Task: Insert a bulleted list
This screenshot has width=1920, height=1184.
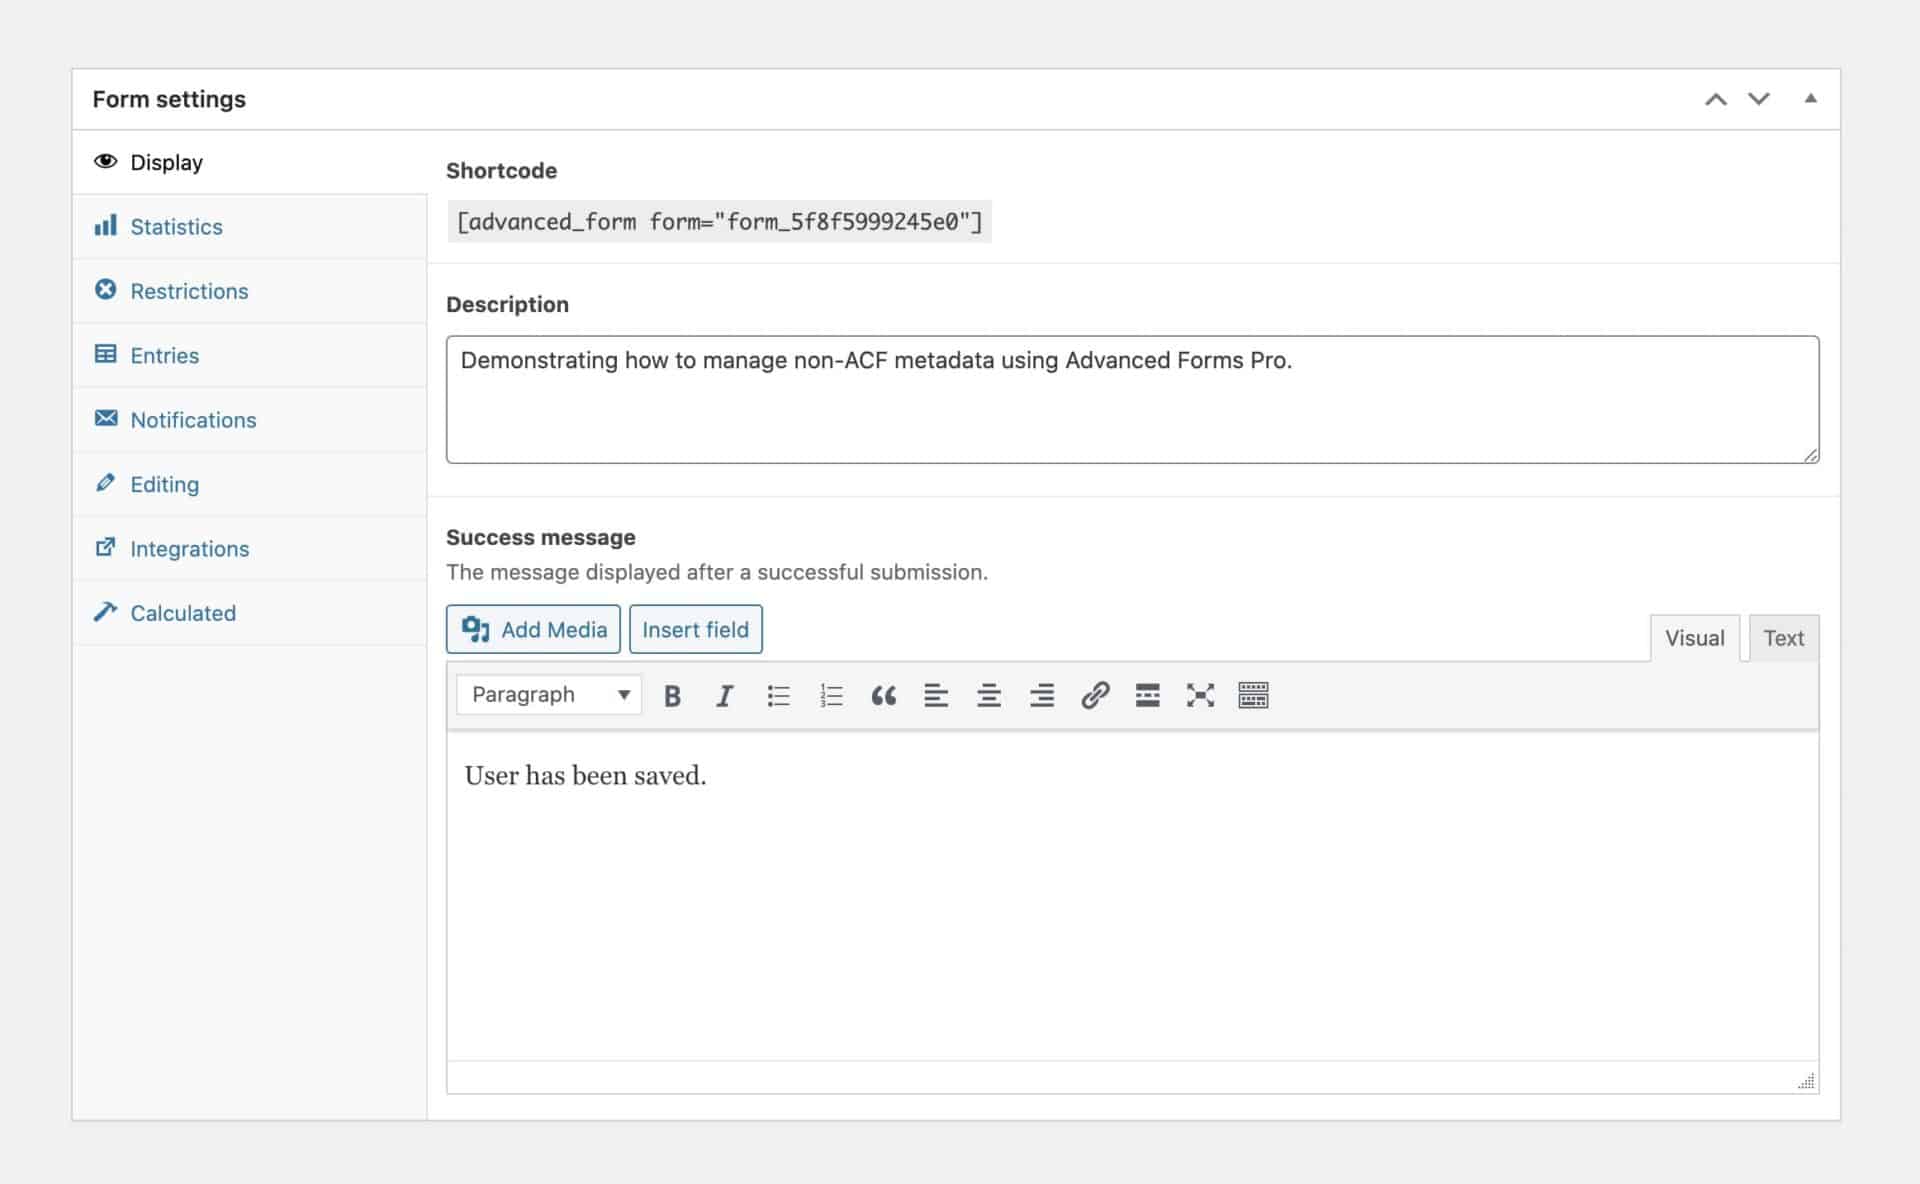Action: 778,695
